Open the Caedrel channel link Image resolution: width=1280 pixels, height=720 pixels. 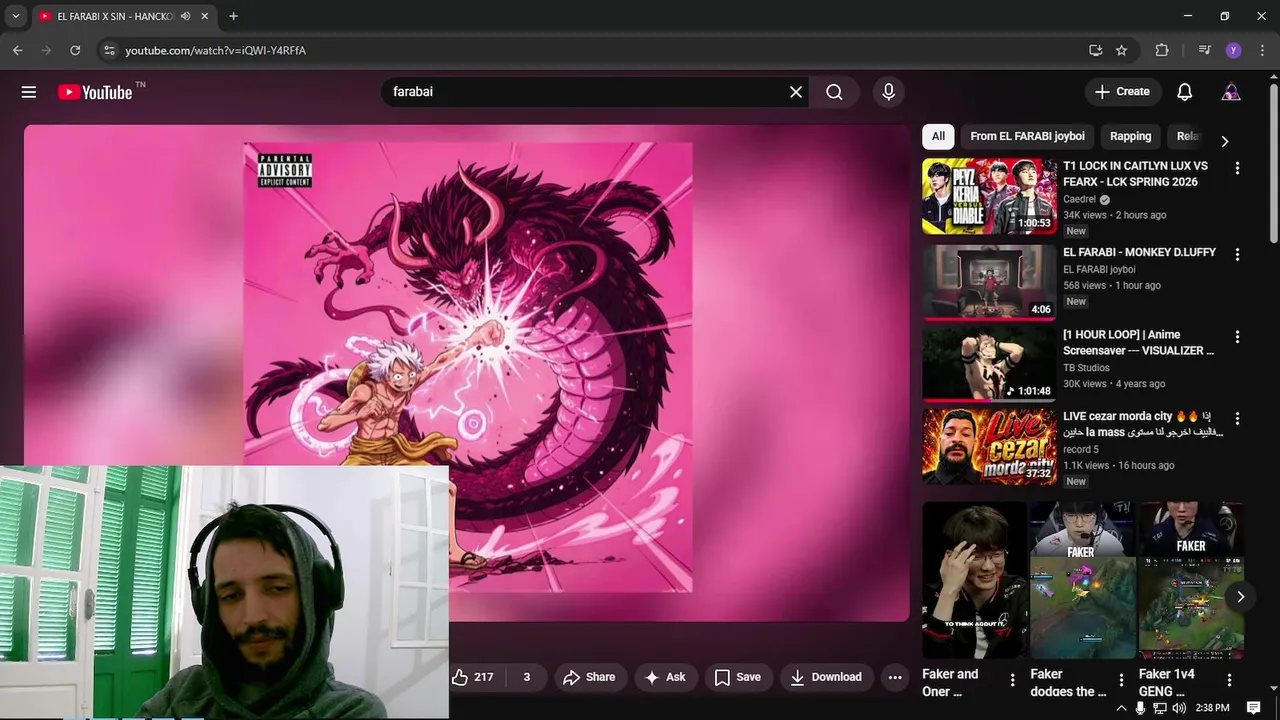click(1079, 199)
